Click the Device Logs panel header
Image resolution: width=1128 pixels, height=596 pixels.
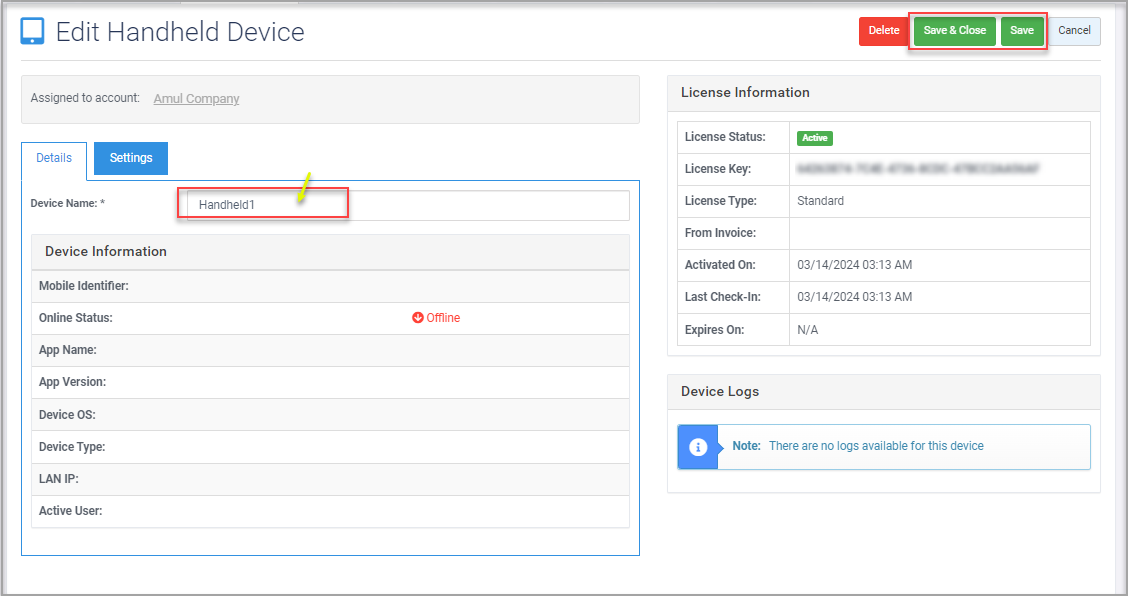pyautogui.click(x=883, y=392)
